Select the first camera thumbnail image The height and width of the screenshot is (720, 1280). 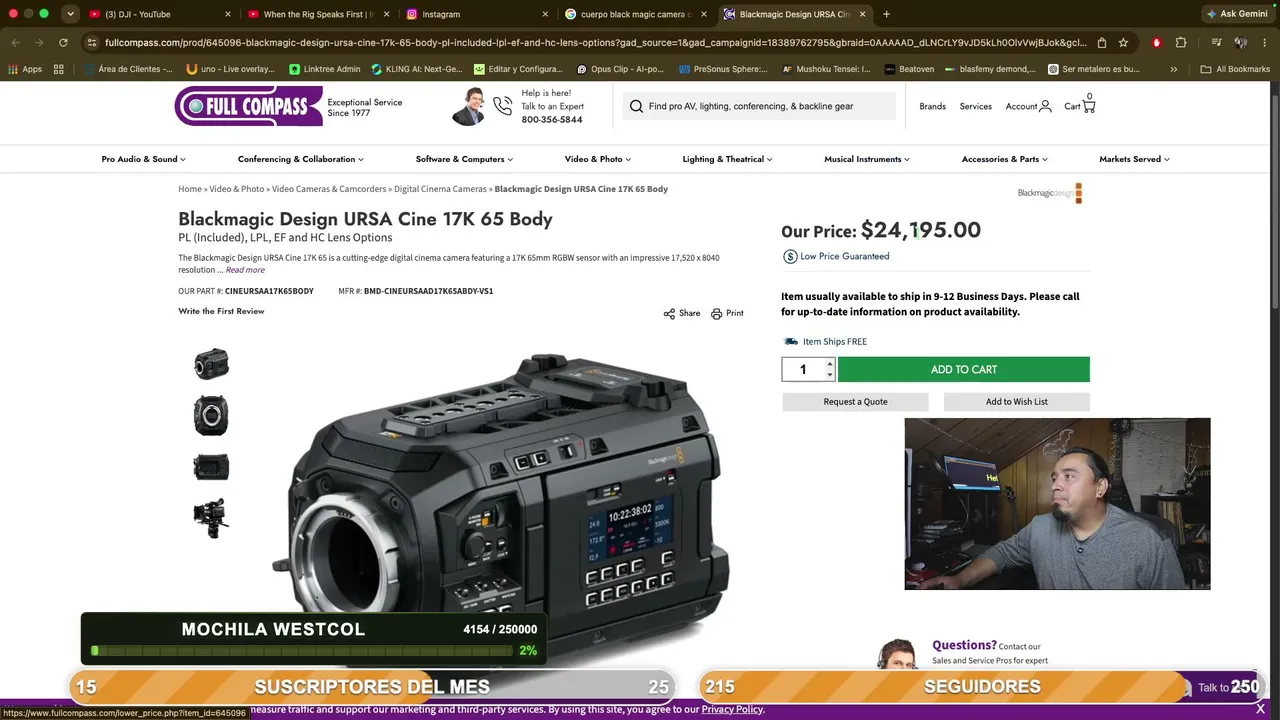[x=211, y=364]
